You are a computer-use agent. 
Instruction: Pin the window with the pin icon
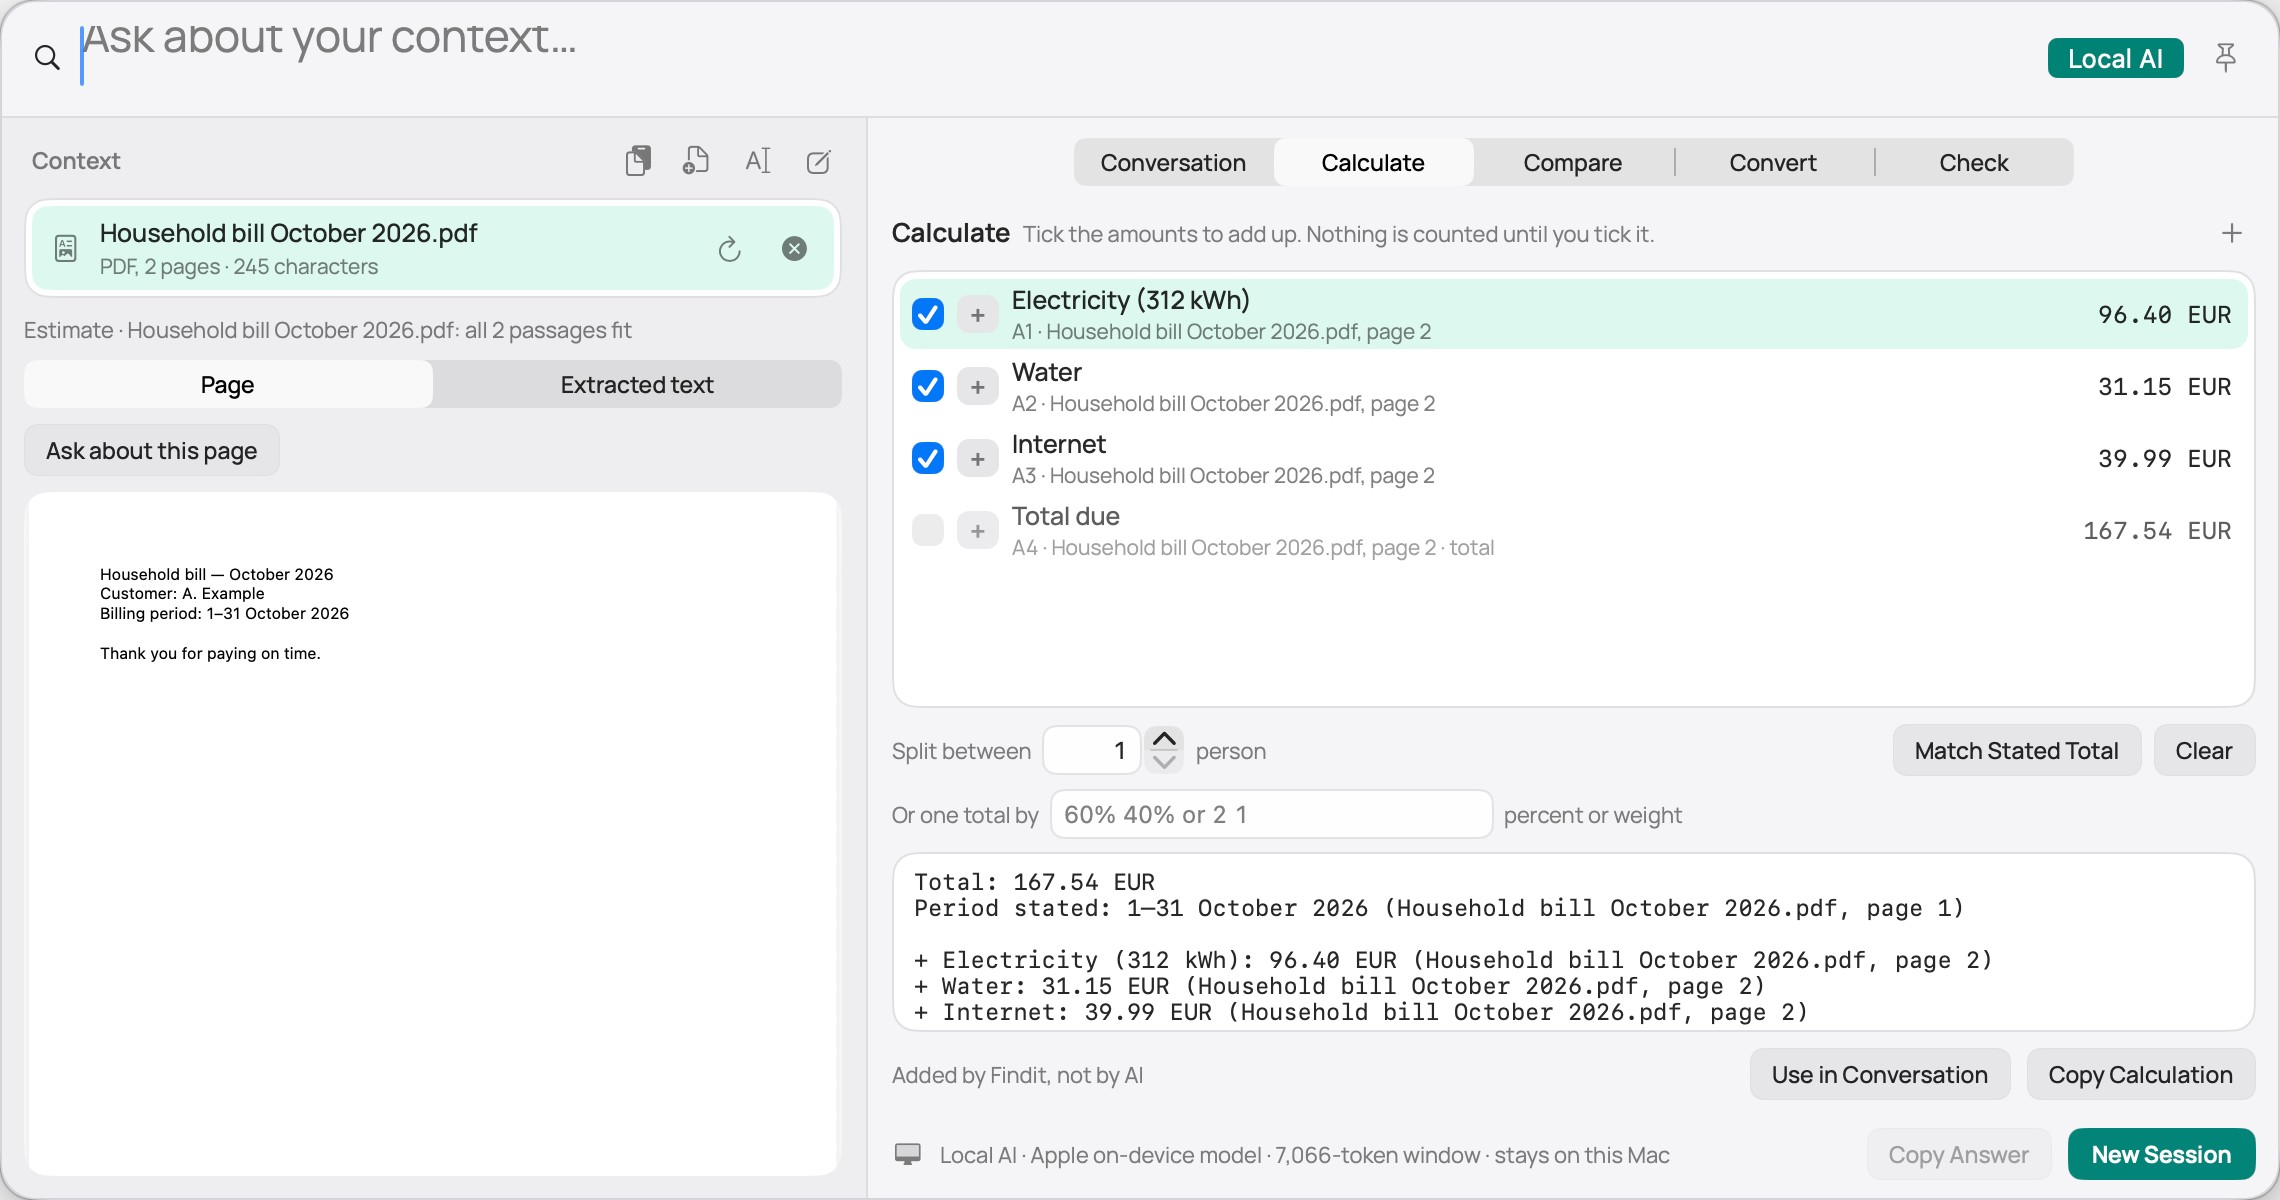click(2225, 57)
